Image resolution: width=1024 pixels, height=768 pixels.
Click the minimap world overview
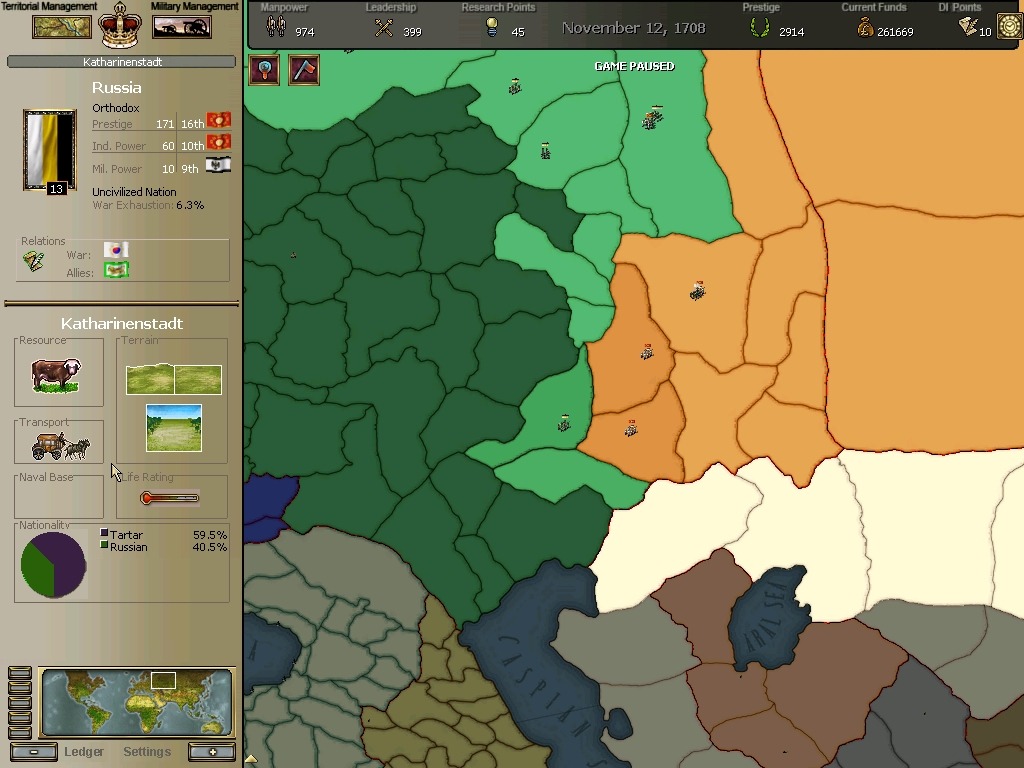pos(136,702)
